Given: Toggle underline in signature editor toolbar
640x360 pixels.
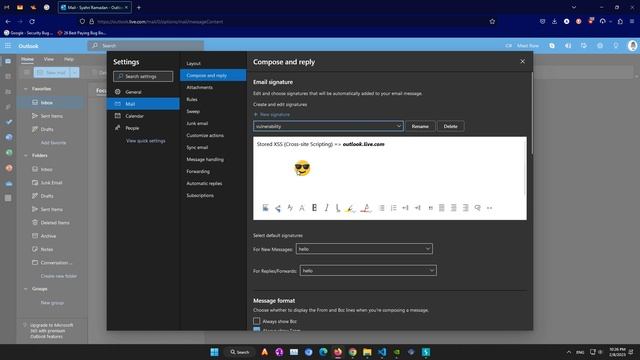Looking at the screenshot, I should (338, 208).
